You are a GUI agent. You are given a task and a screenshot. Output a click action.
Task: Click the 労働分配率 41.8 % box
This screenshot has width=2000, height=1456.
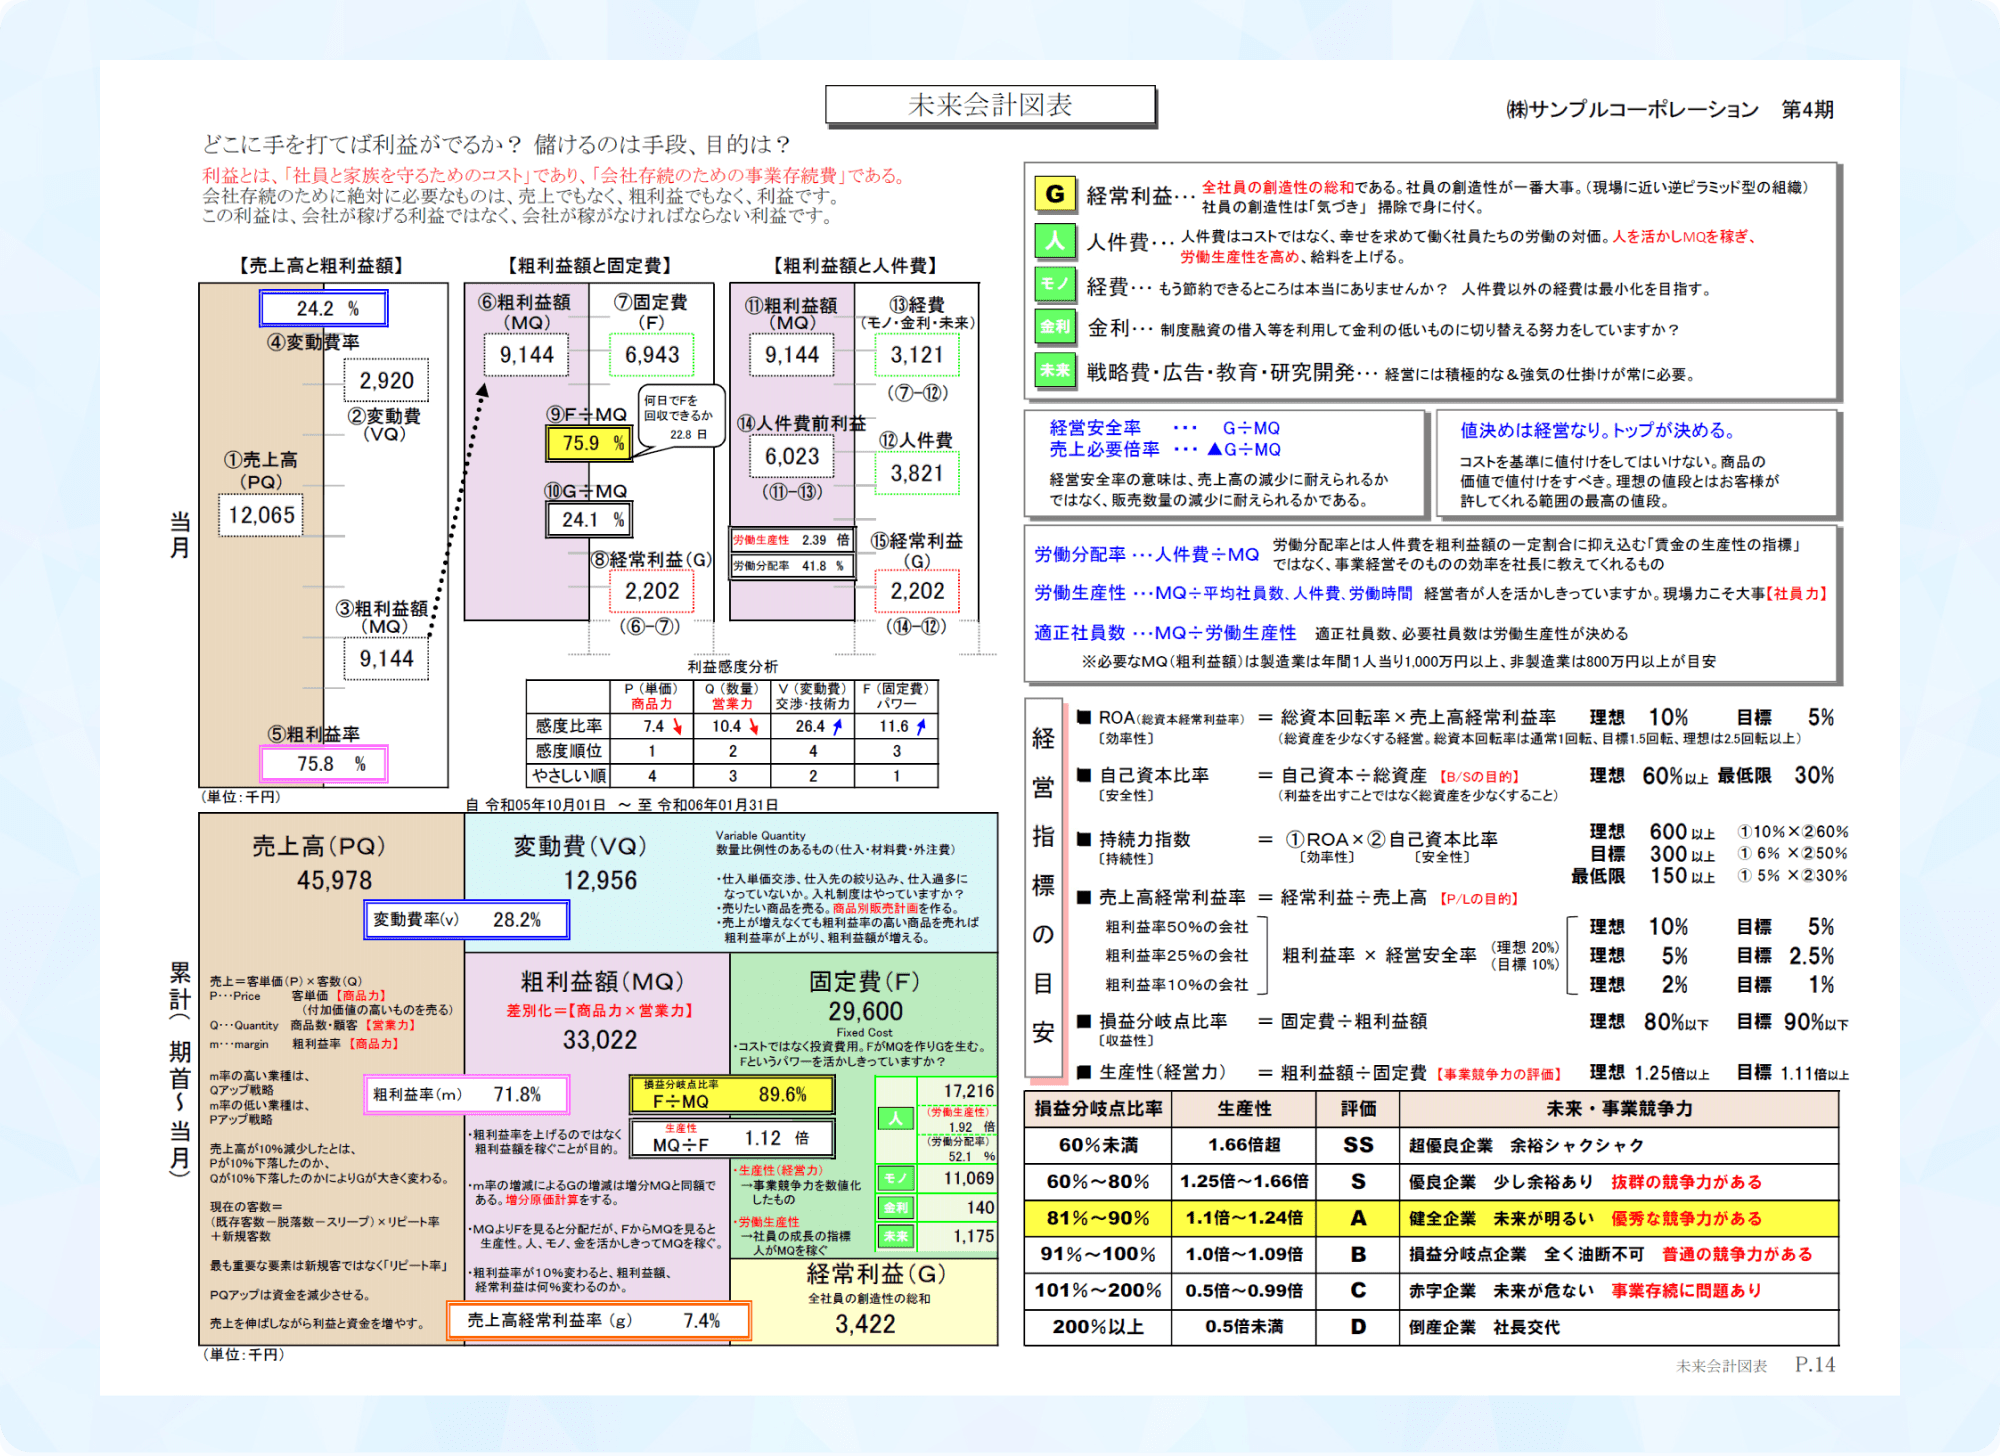point(792,566)
